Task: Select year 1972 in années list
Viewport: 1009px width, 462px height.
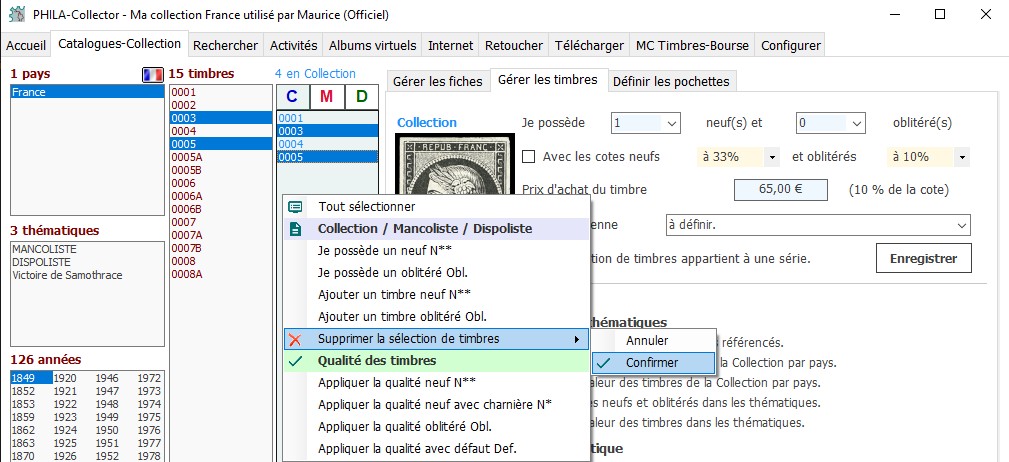Action: click(149, 378)
